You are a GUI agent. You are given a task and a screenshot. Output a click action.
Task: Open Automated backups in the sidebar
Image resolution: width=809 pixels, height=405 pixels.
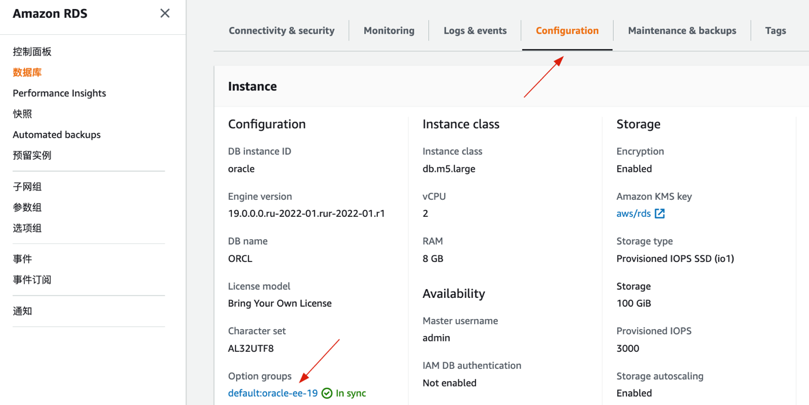click(56, 135)
